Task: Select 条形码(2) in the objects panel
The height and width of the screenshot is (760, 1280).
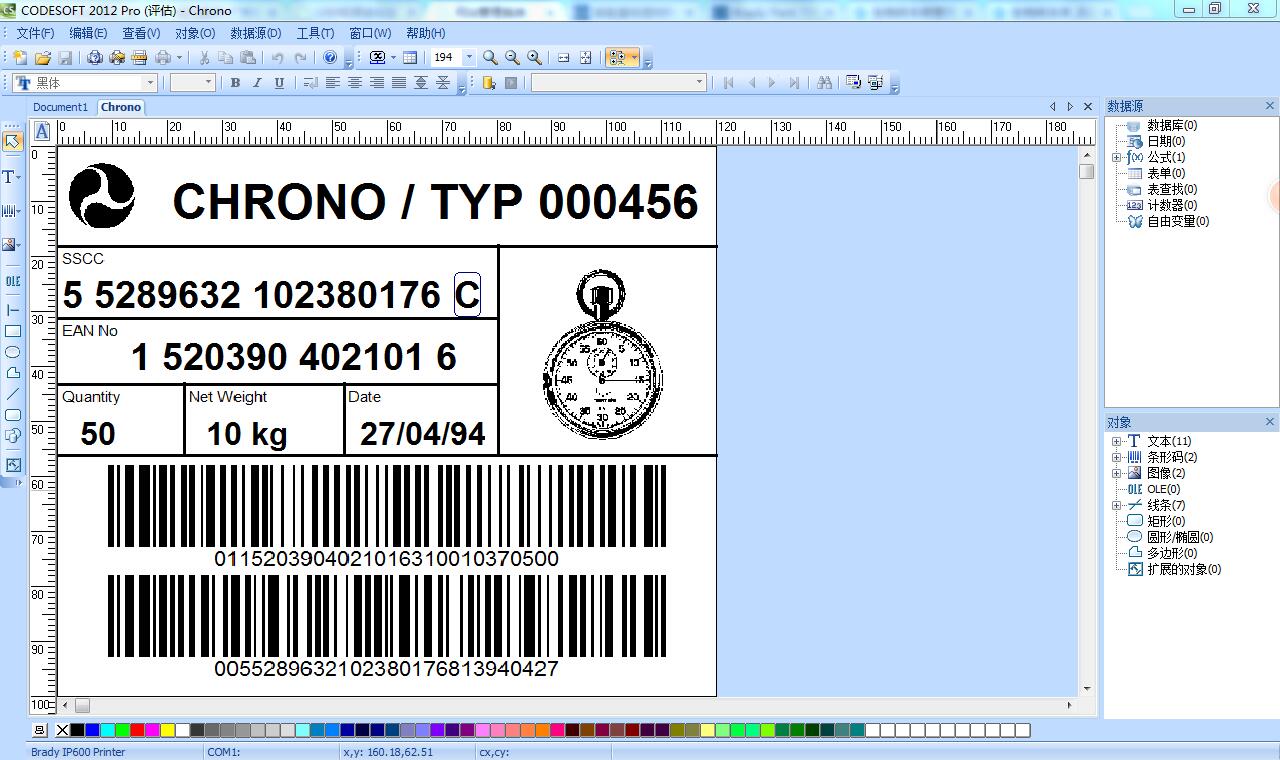Action: (x=1171, y=457)
